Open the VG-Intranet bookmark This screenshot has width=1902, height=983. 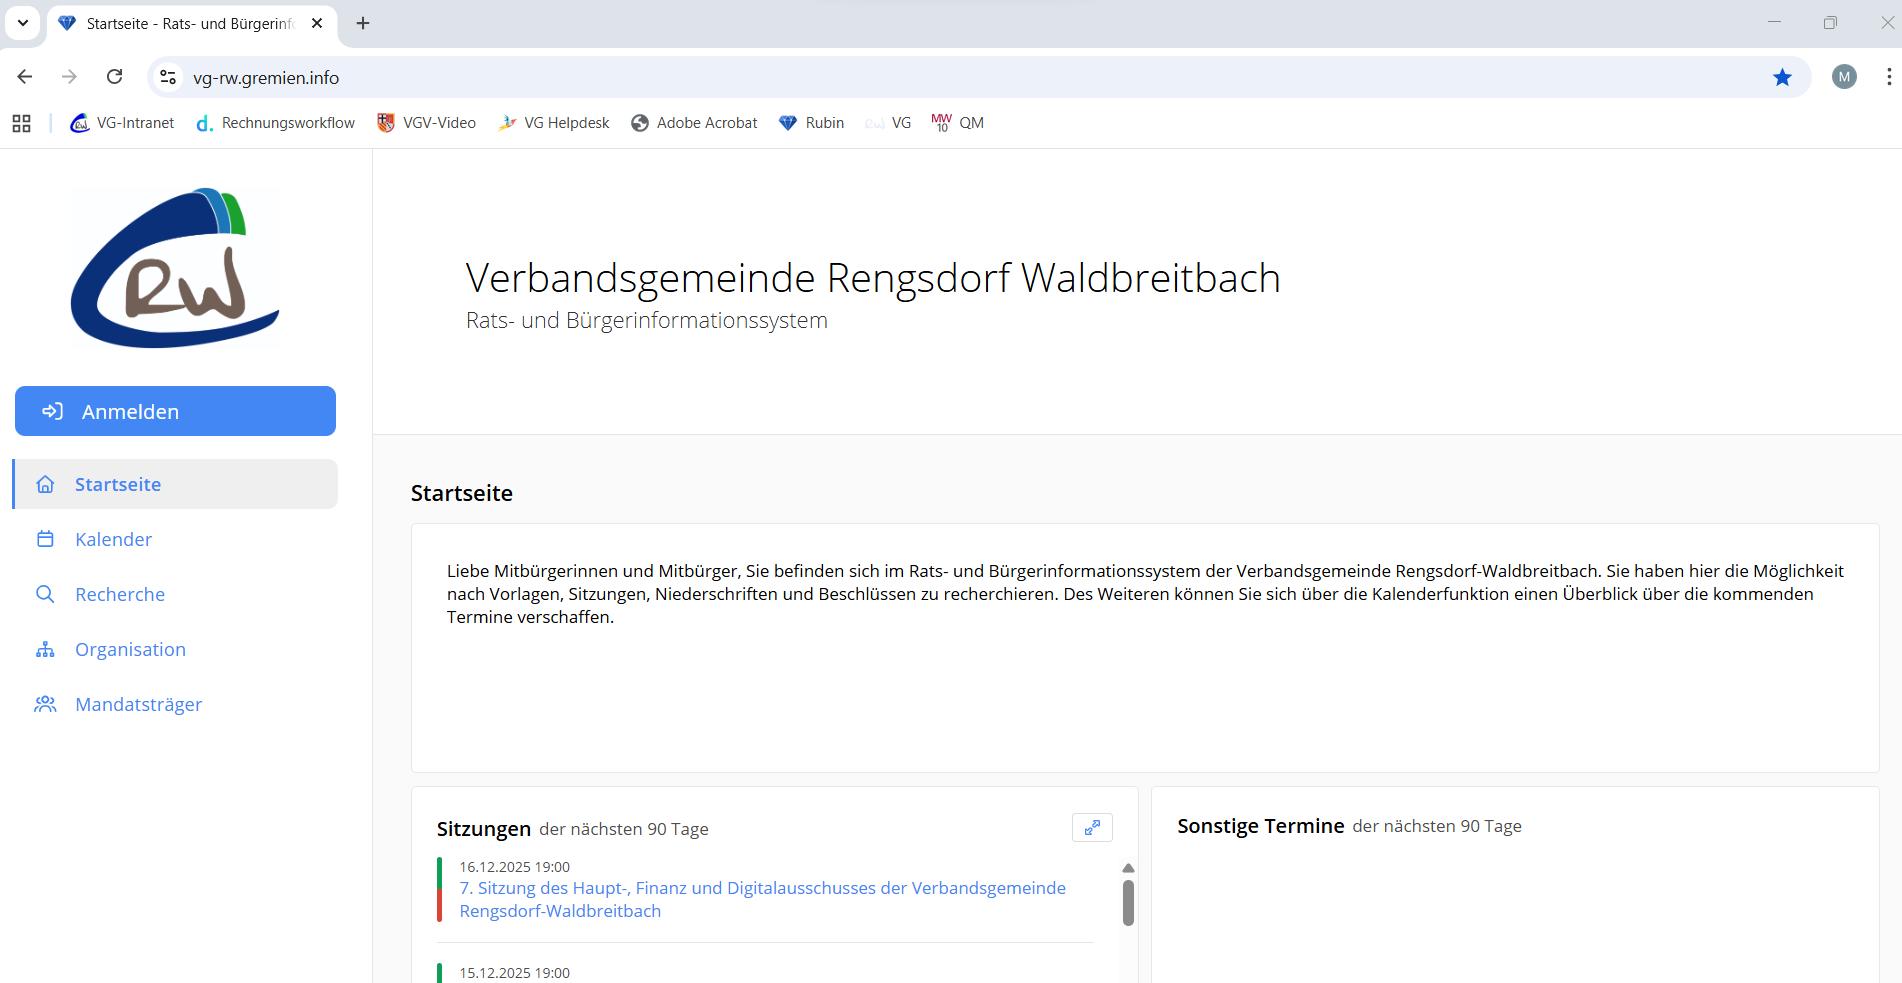122,123
